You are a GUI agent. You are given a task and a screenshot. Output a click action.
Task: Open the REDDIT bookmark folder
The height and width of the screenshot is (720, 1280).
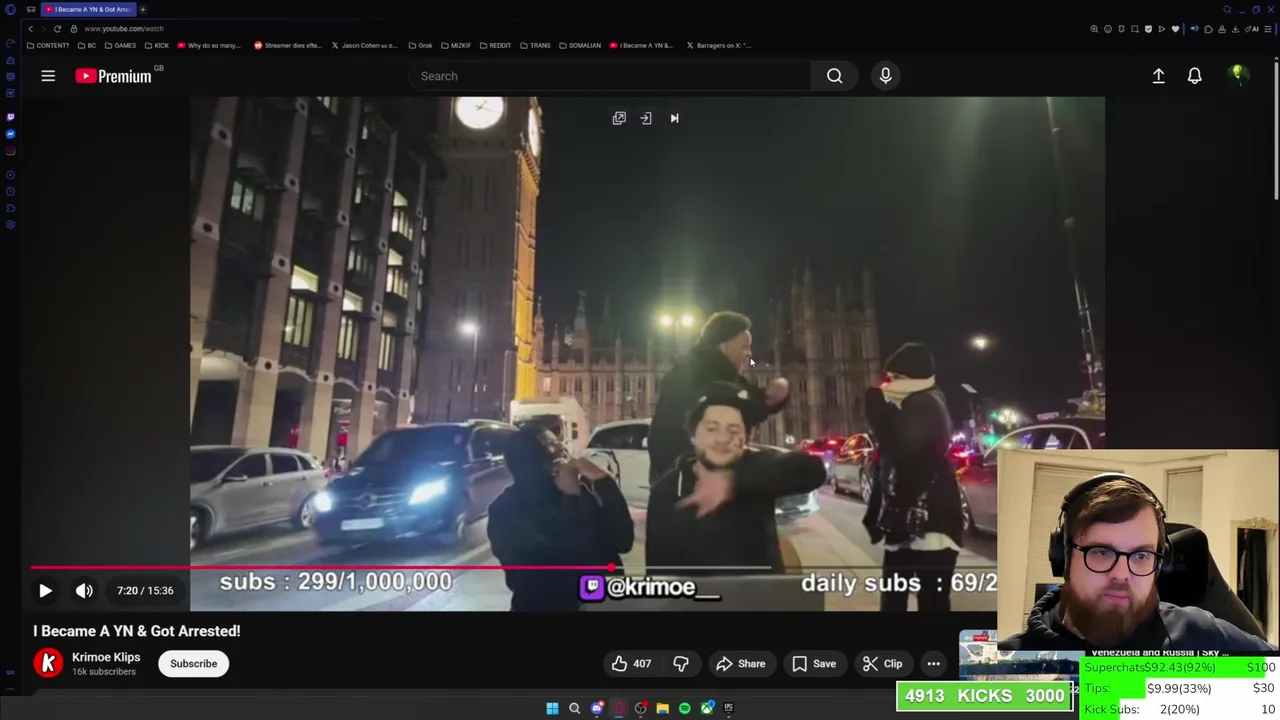point(495,45)
